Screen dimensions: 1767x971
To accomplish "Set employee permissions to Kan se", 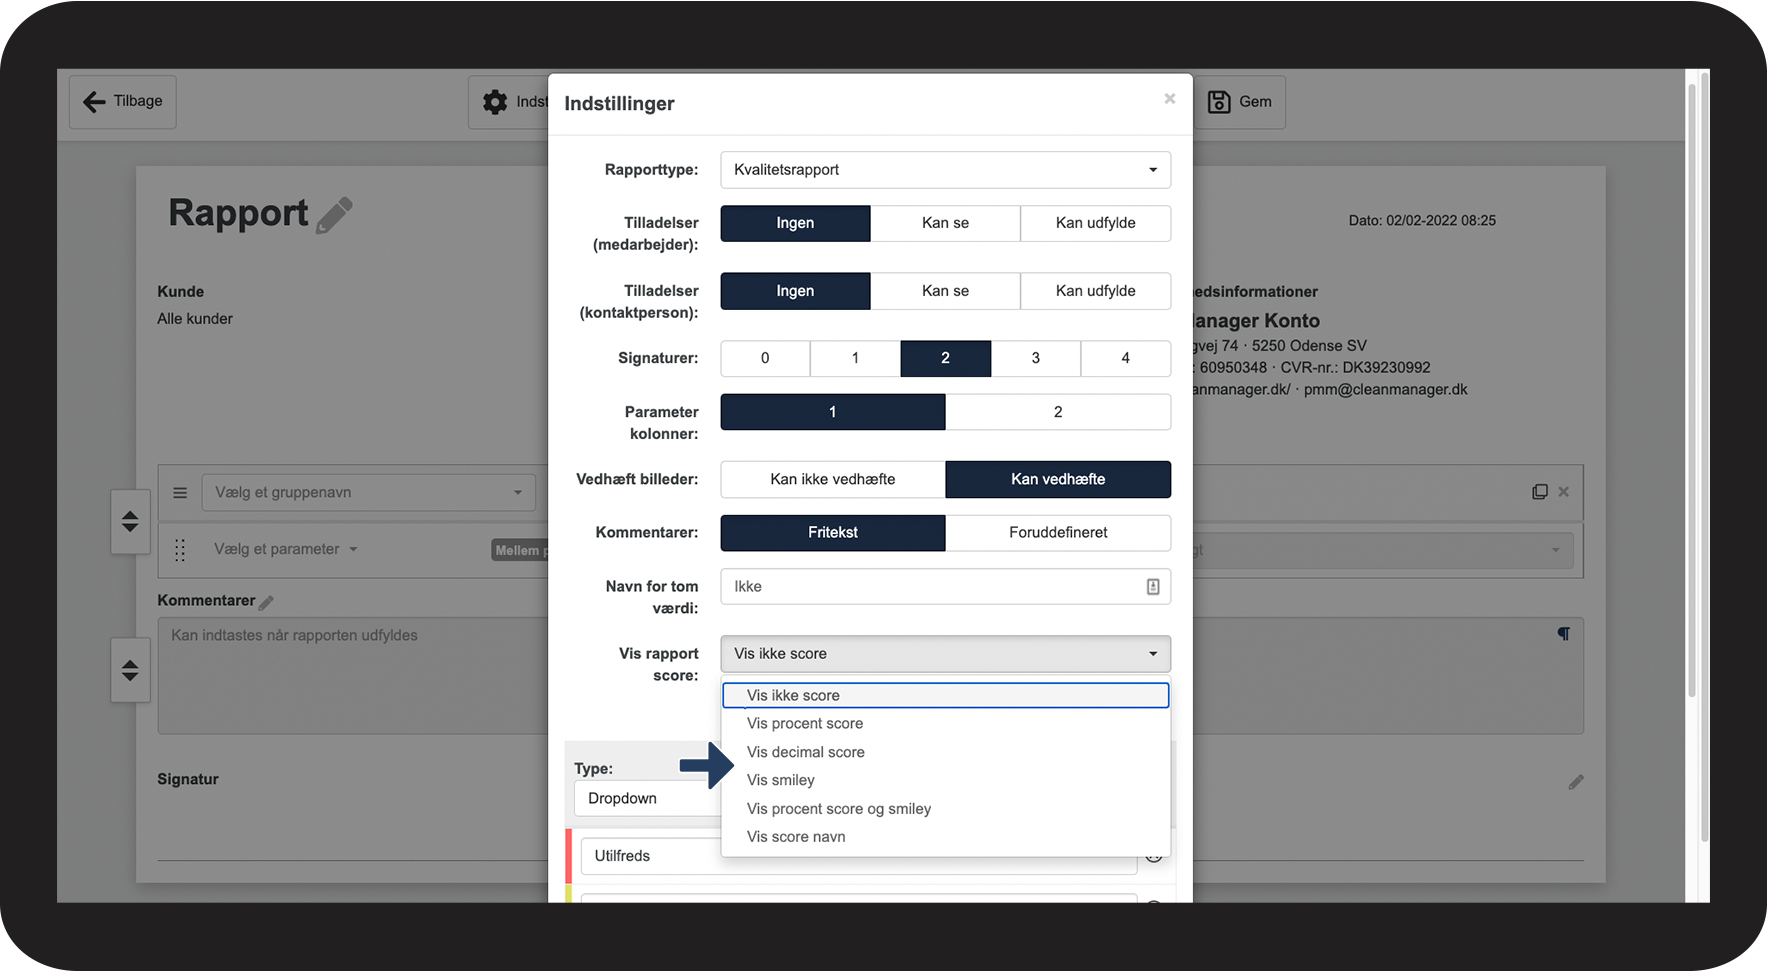I will coord(945,223).
